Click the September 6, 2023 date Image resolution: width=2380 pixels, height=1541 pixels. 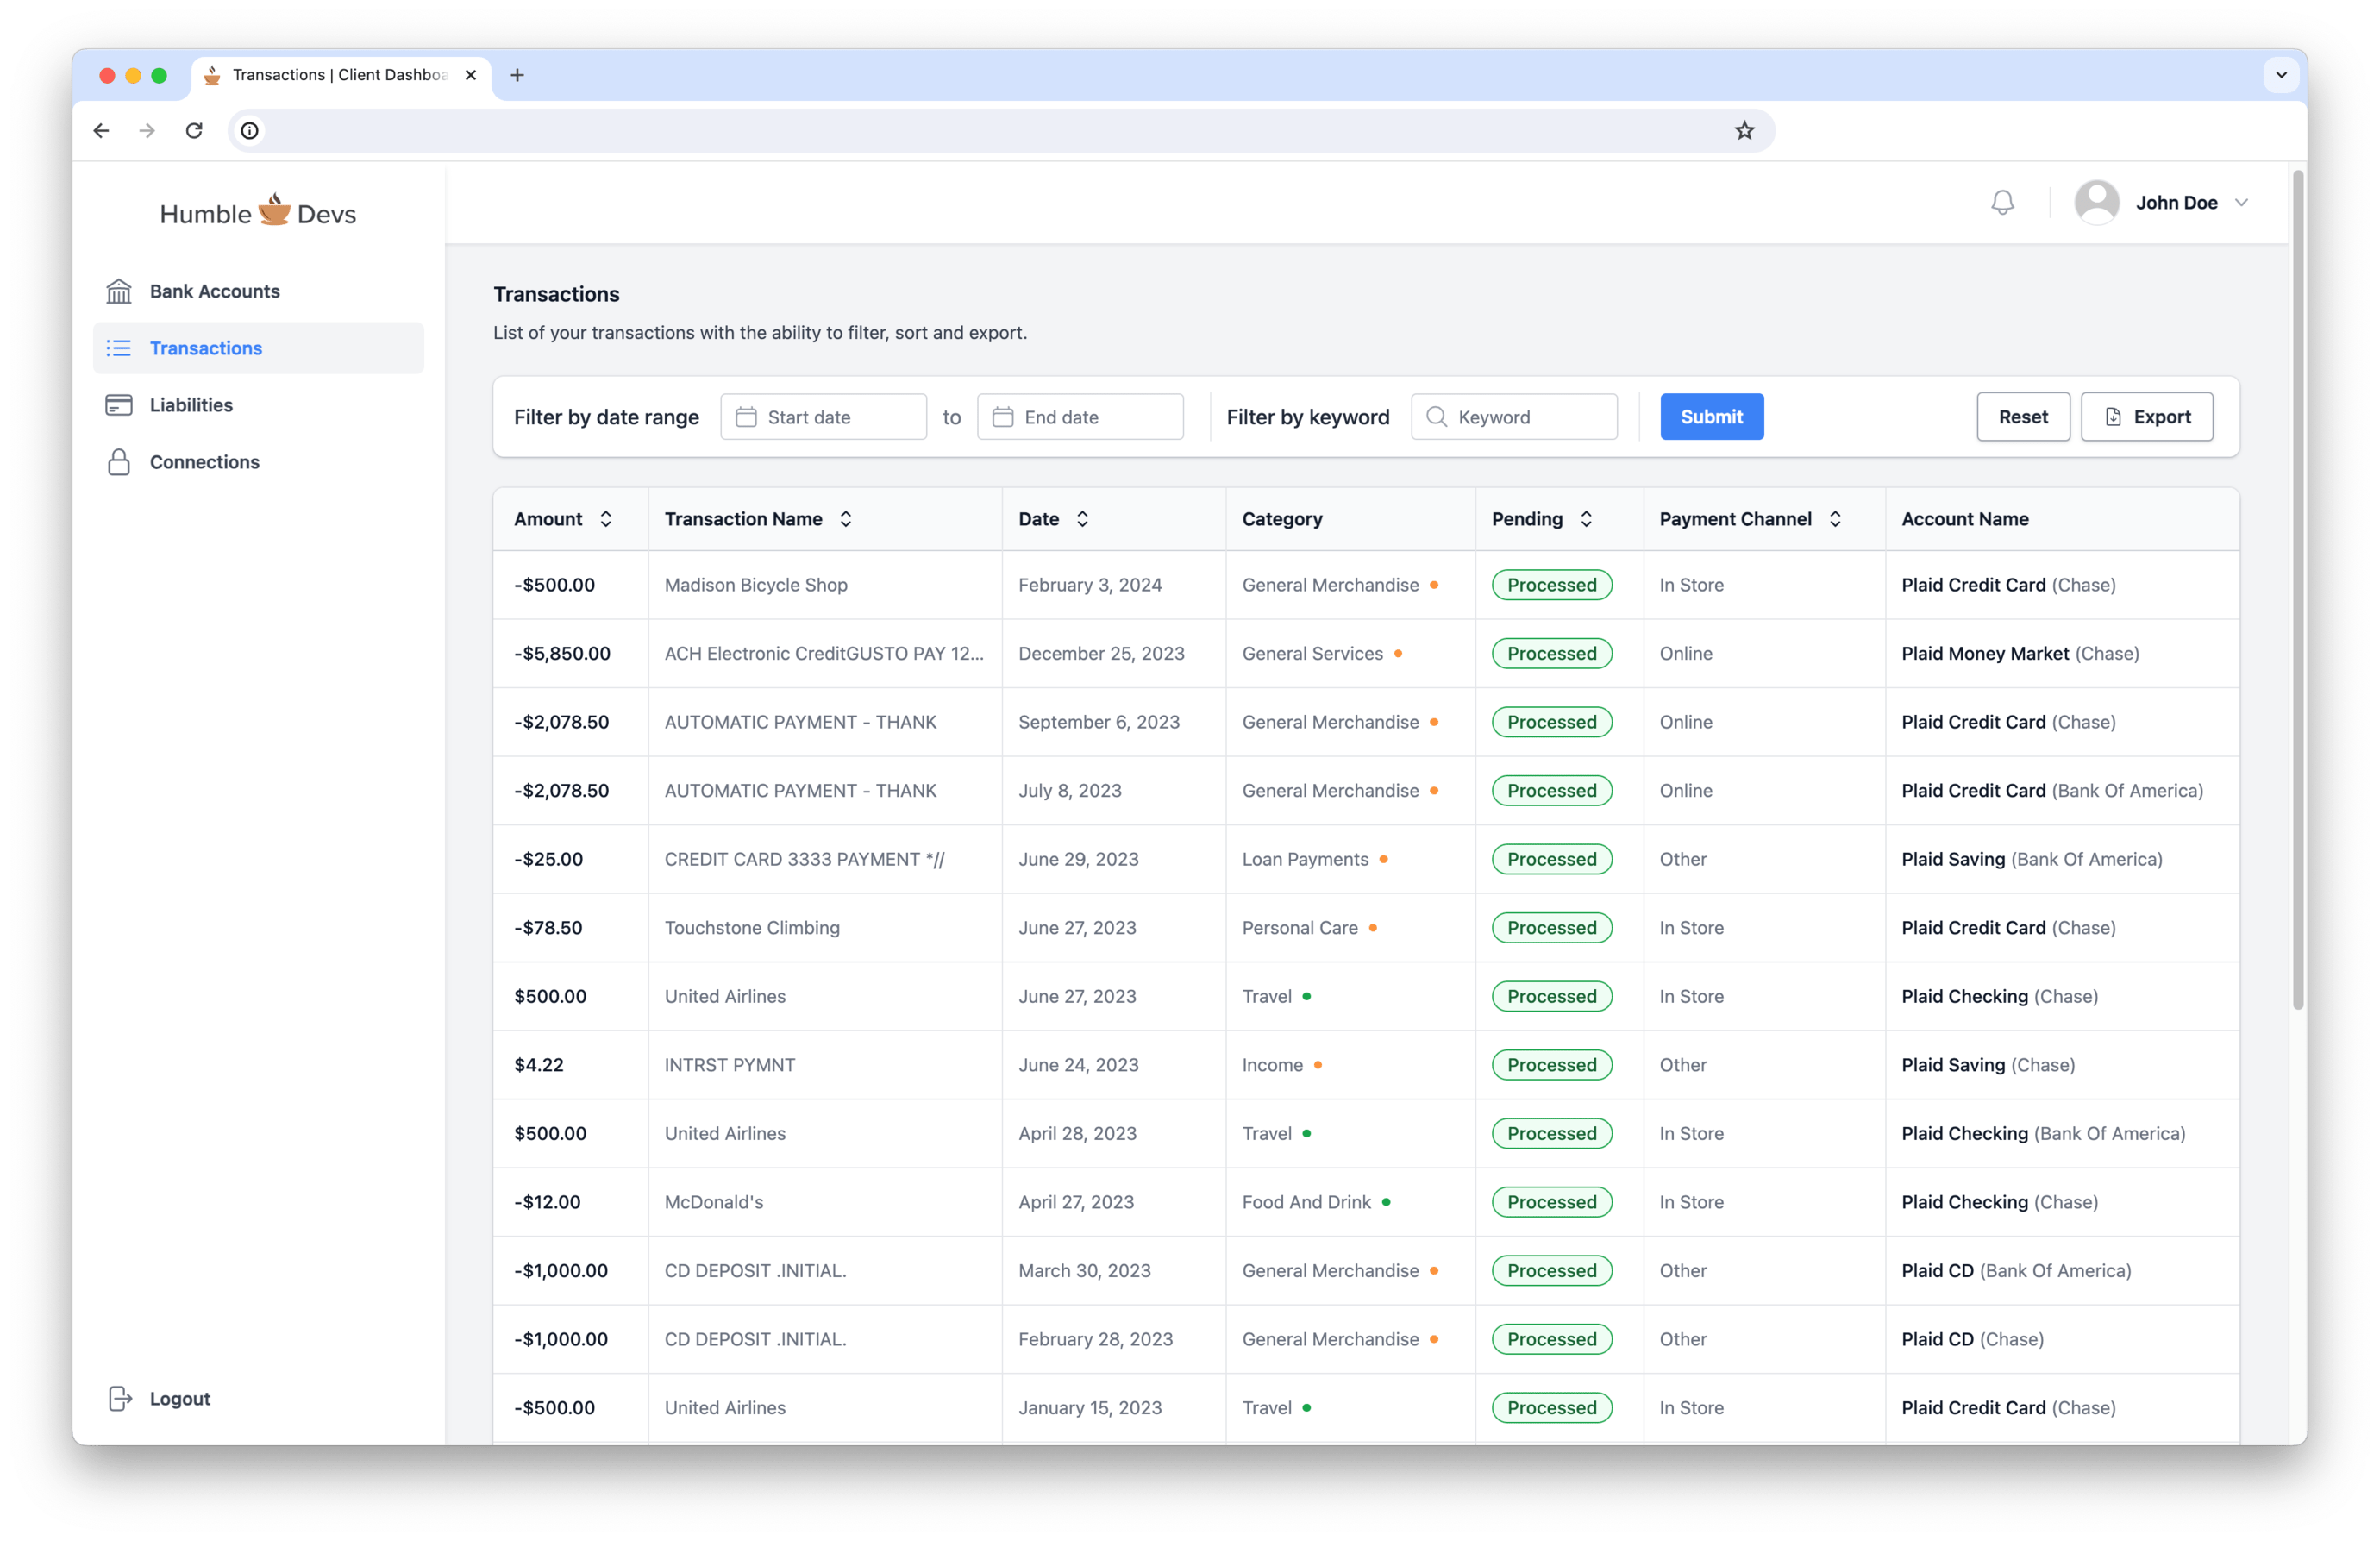[x=1098, y=722]
